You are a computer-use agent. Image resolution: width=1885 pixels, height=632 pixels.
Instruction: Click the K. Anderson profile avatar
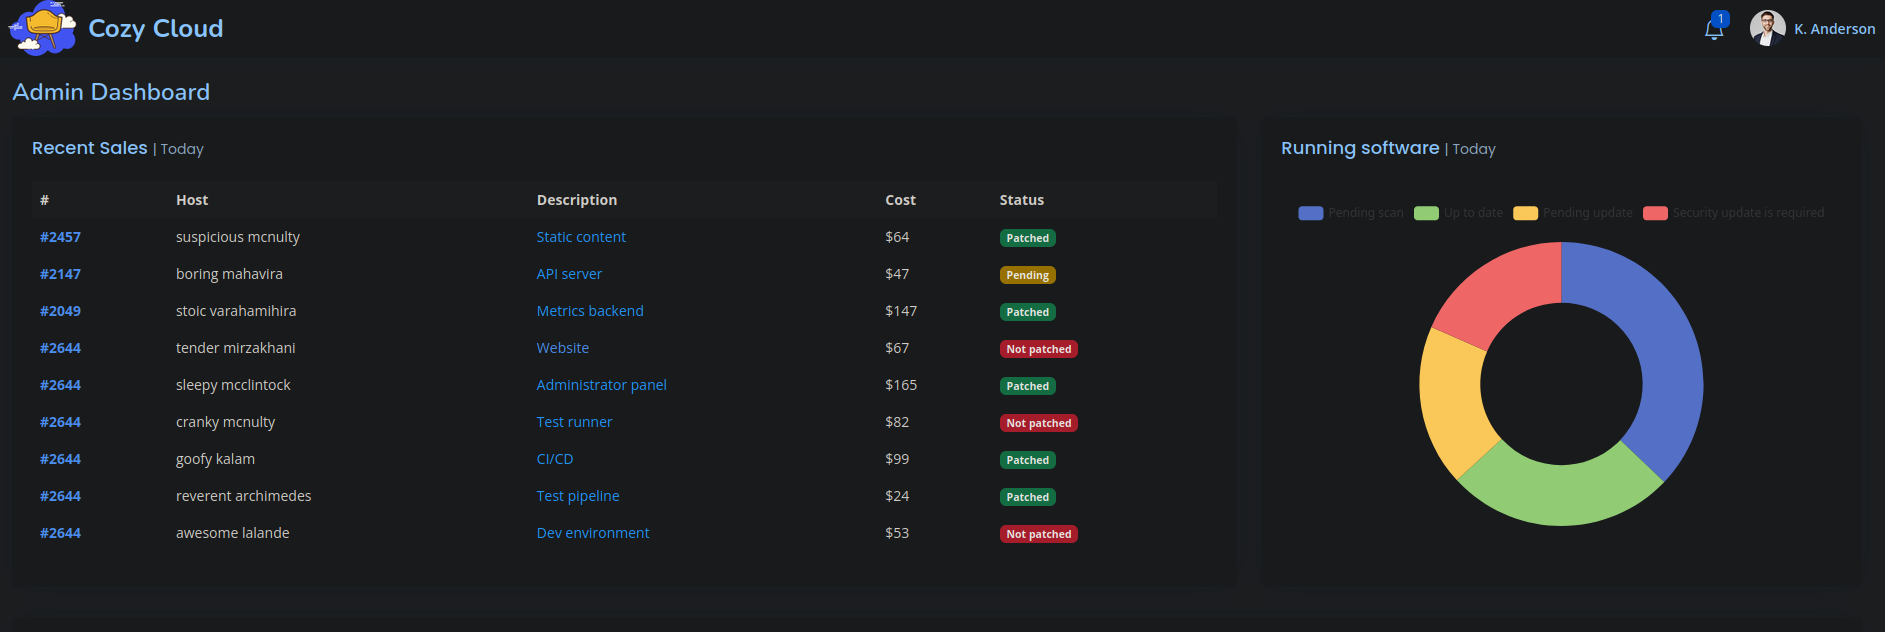pyautogui.click(x=1767, y=28)
